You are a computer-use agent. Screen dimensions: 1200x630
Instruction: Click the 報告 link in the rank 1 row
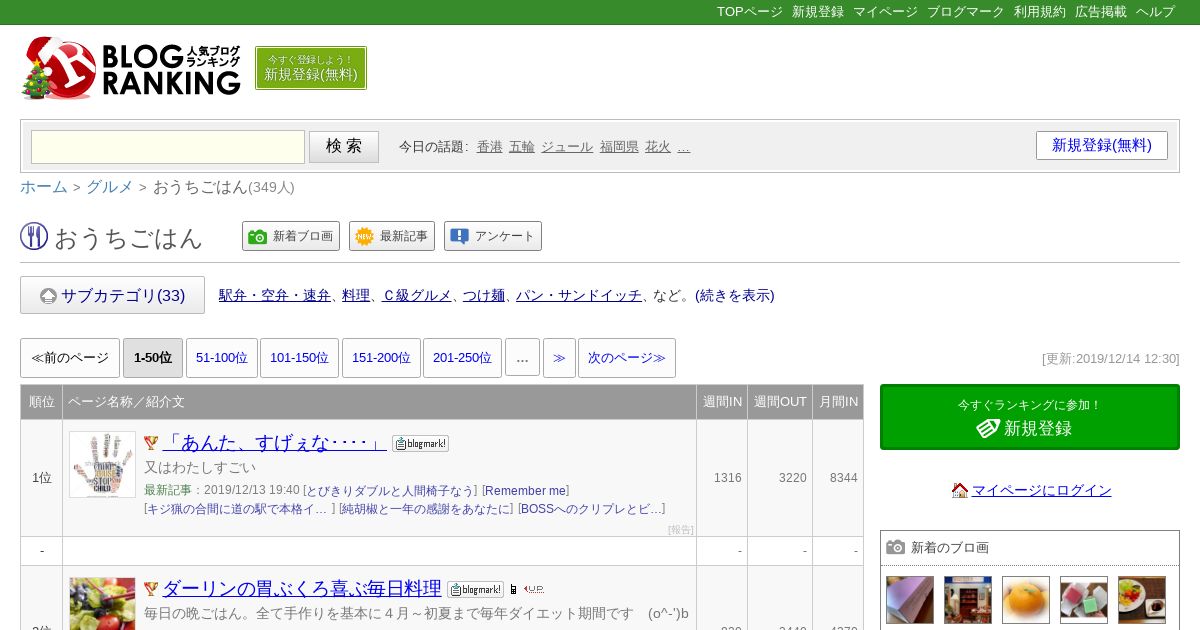coord(681,530)
